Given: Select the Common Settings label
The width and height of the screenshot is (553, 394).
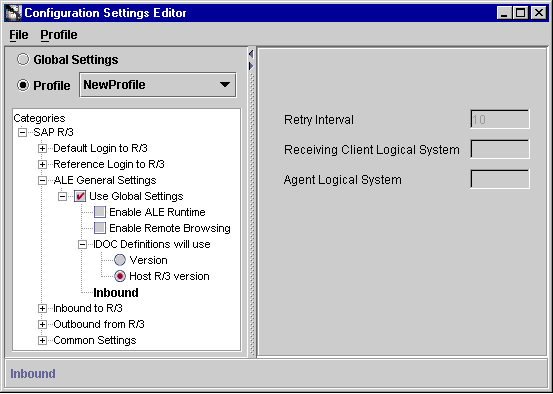Looking at the screenshot, I should click(x=95, y=340).
